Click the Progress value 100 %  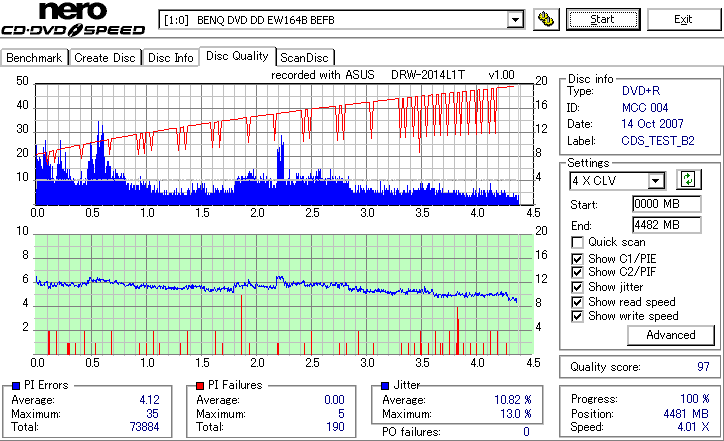tap(695, 399)
